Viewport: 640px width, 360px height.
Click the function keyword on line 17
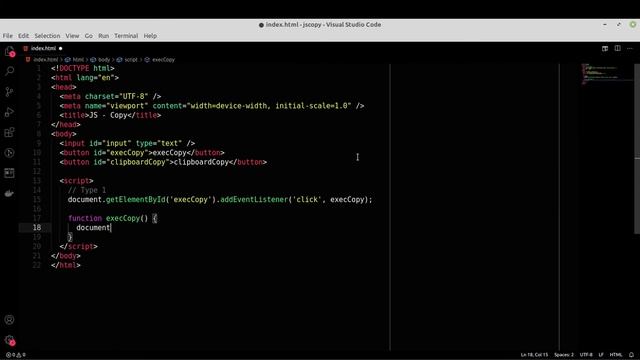85,218
